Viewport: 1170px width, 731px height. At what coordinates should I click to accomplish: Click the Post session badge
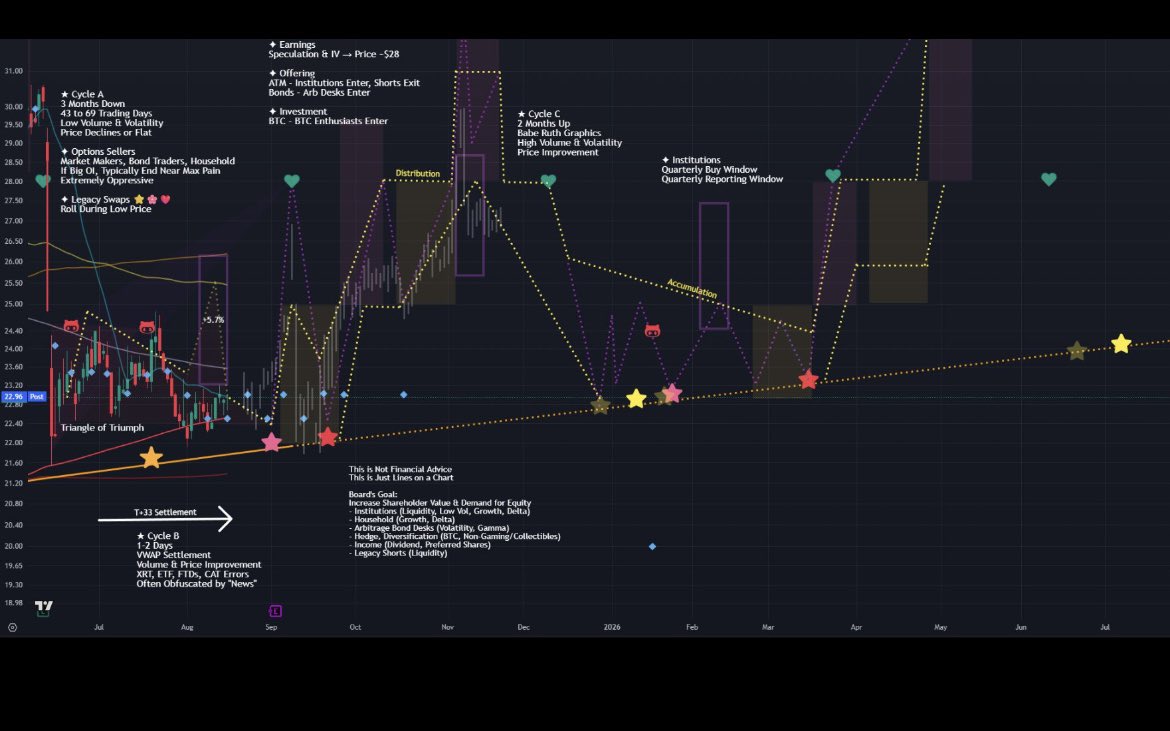coord(37,397)
